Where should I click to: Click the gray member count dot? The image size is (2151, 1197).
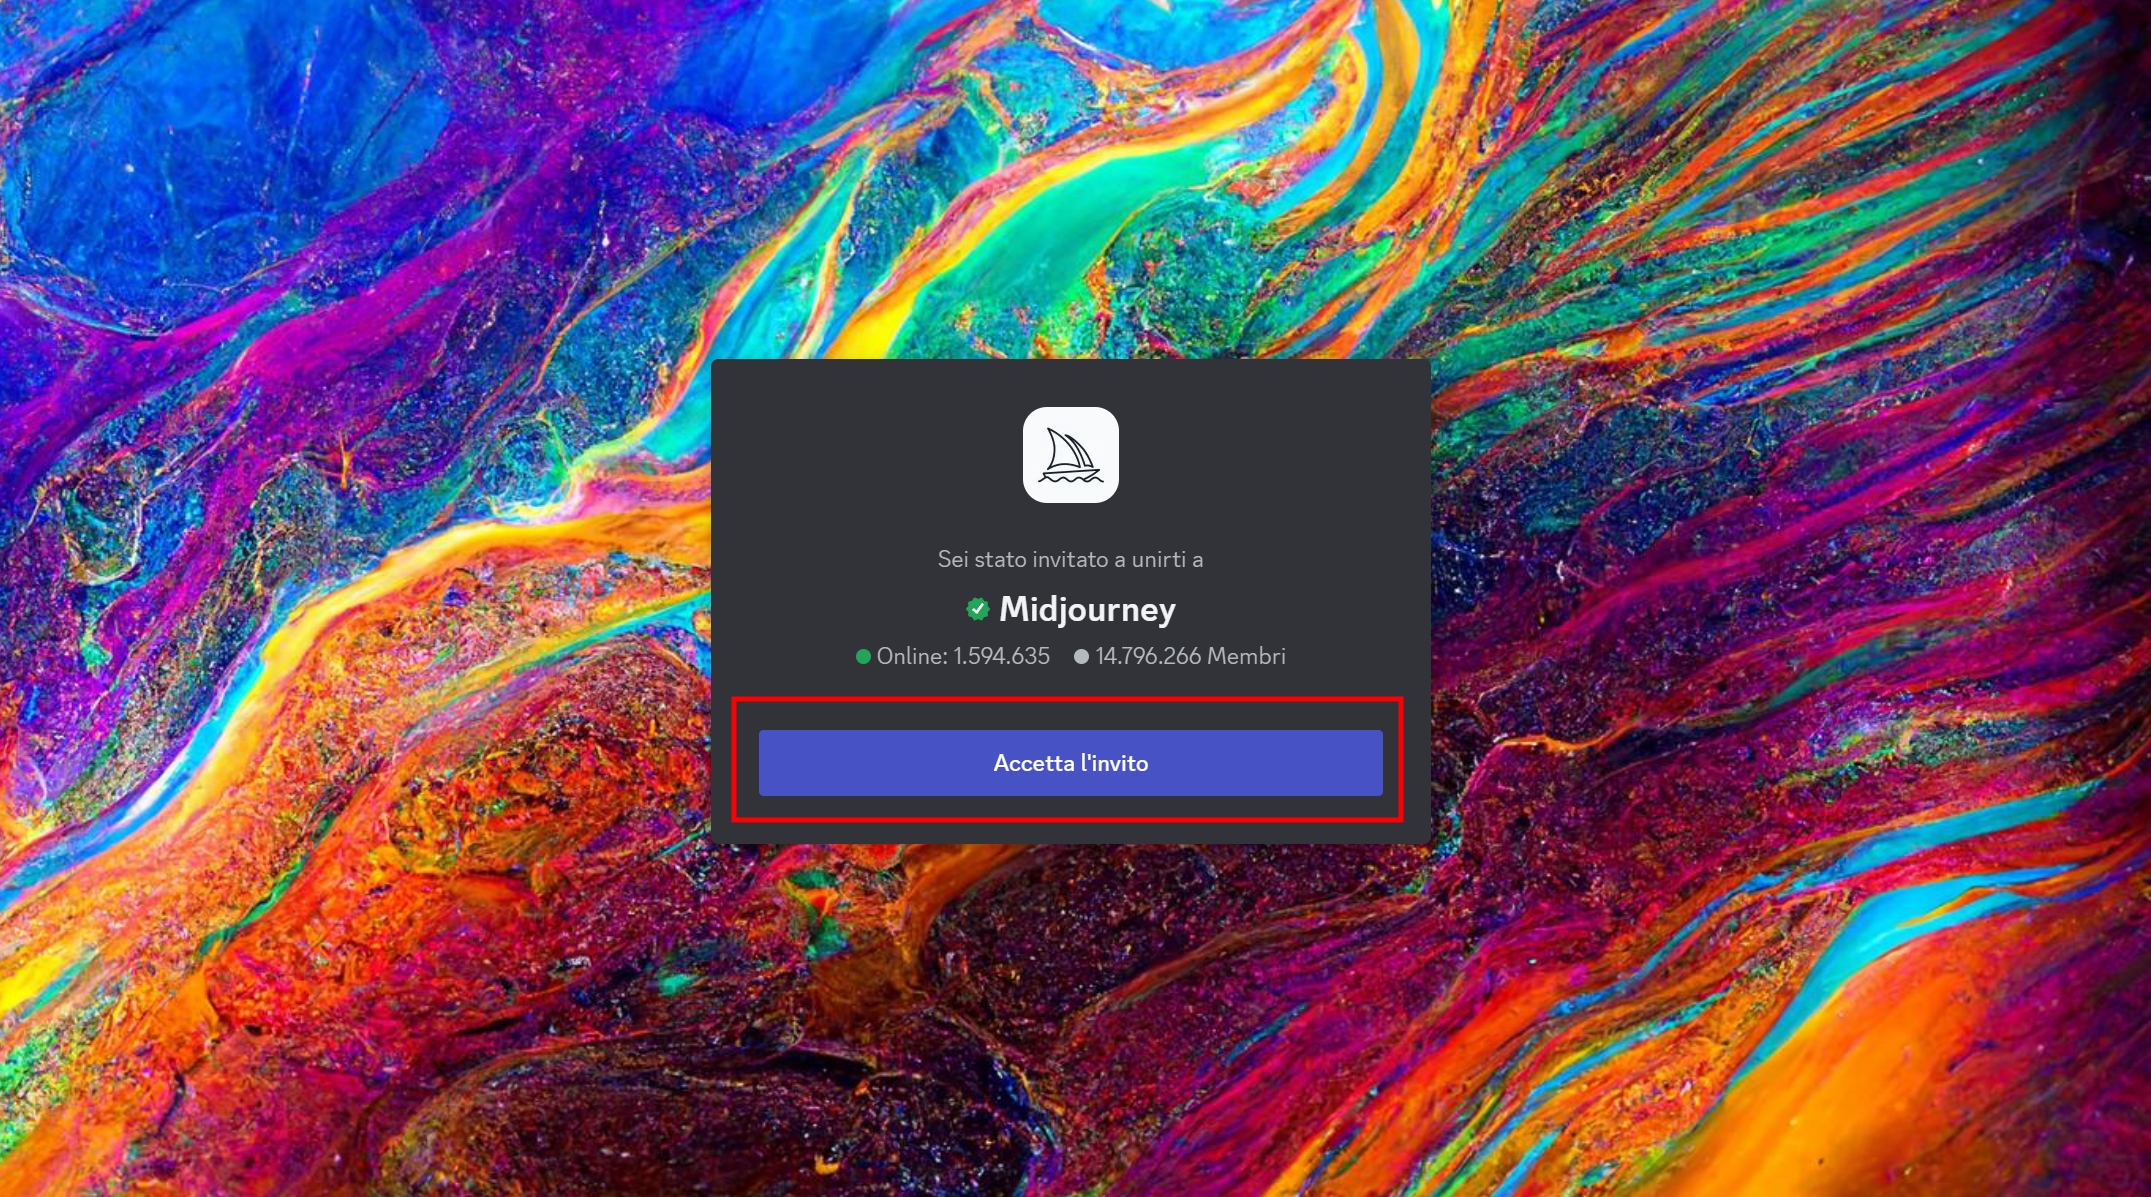coord(1081,656)
